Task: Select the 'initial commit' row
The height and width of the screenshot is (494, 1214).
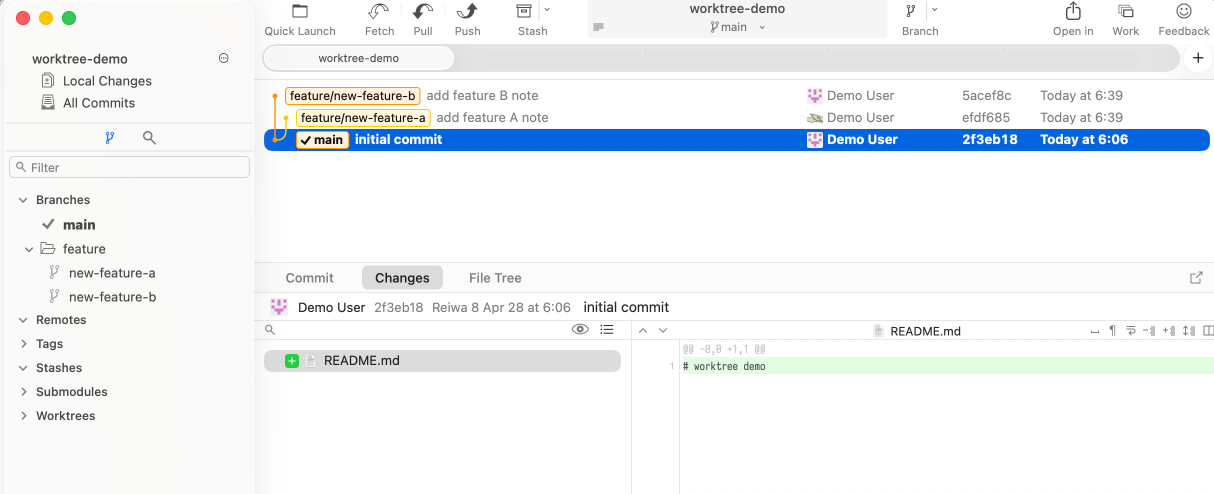Action: pyautogui.click(x=736, y=140)
